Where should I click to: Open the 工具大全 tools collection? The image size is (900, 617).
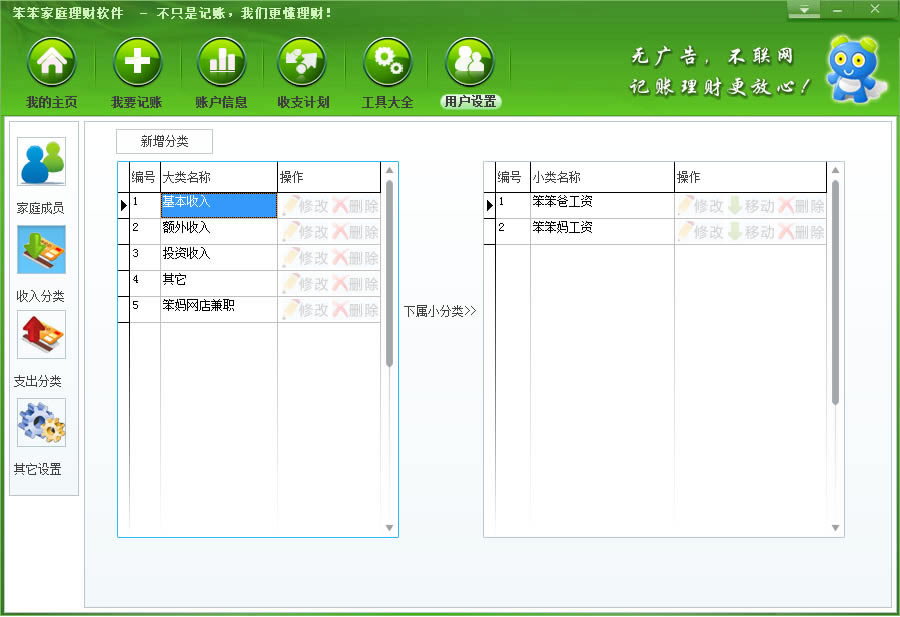click(387, 71)
